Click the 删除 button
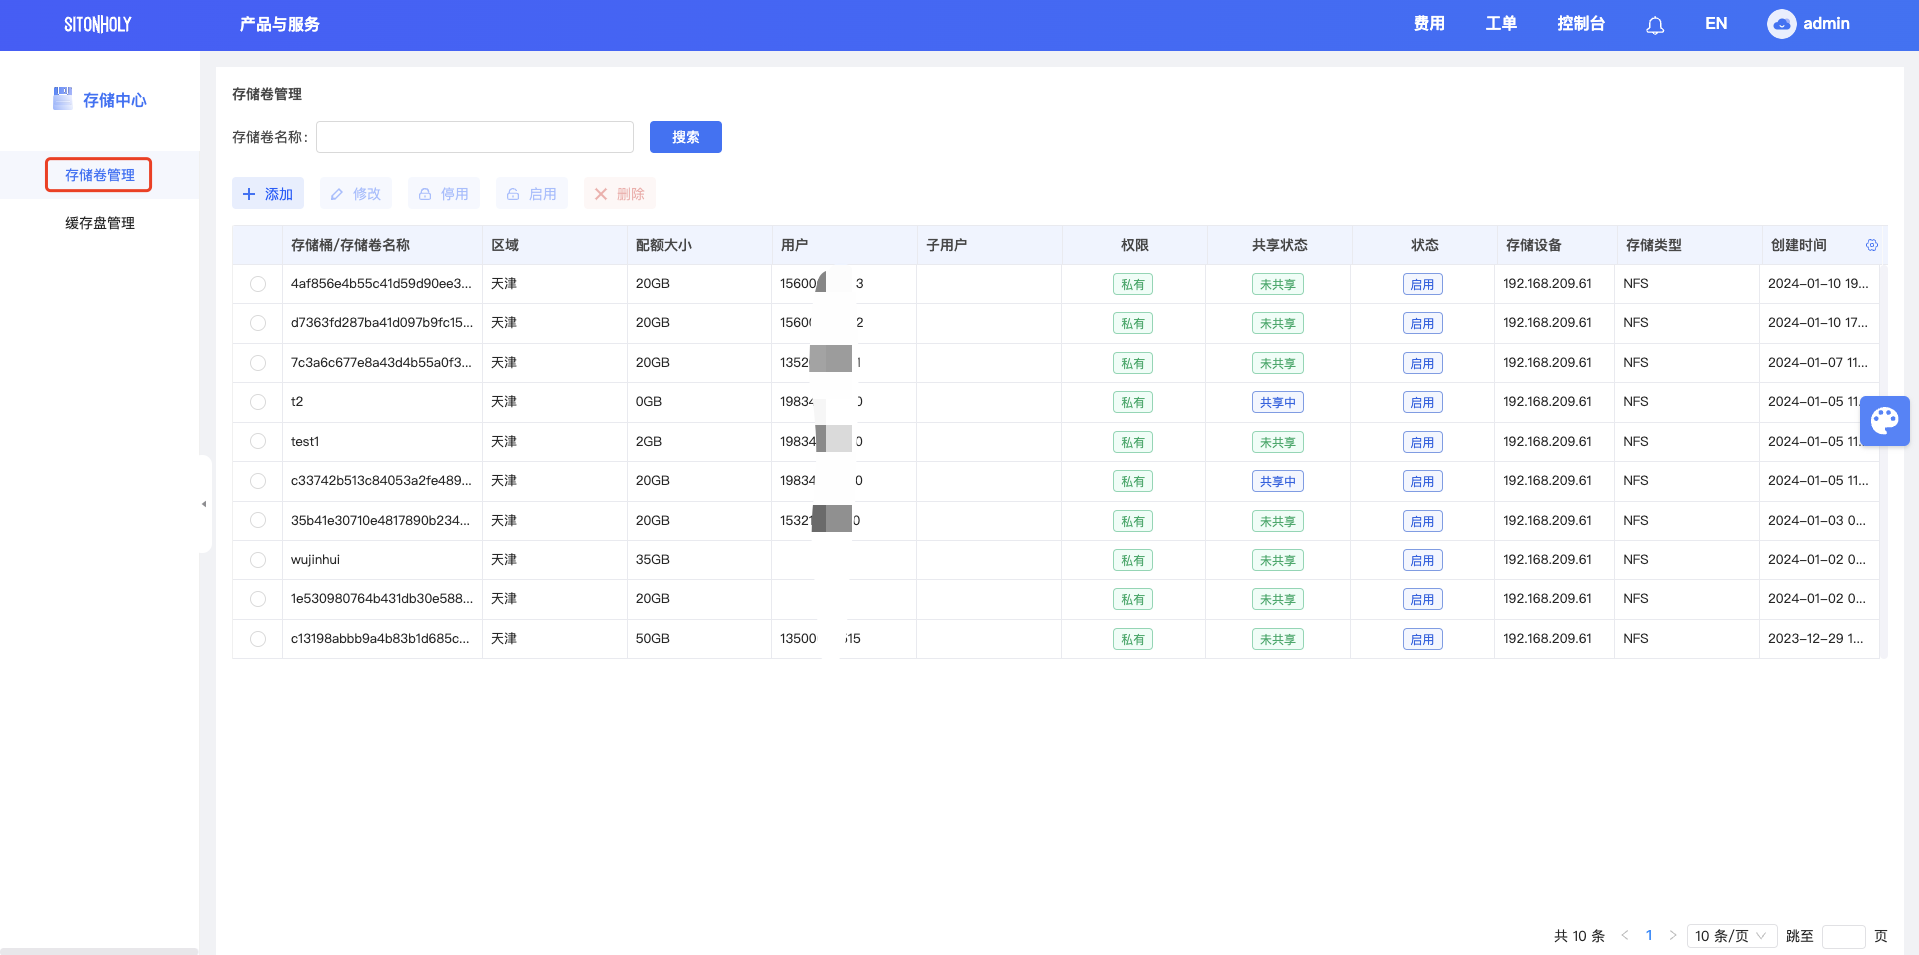 [x=620, y=194]
